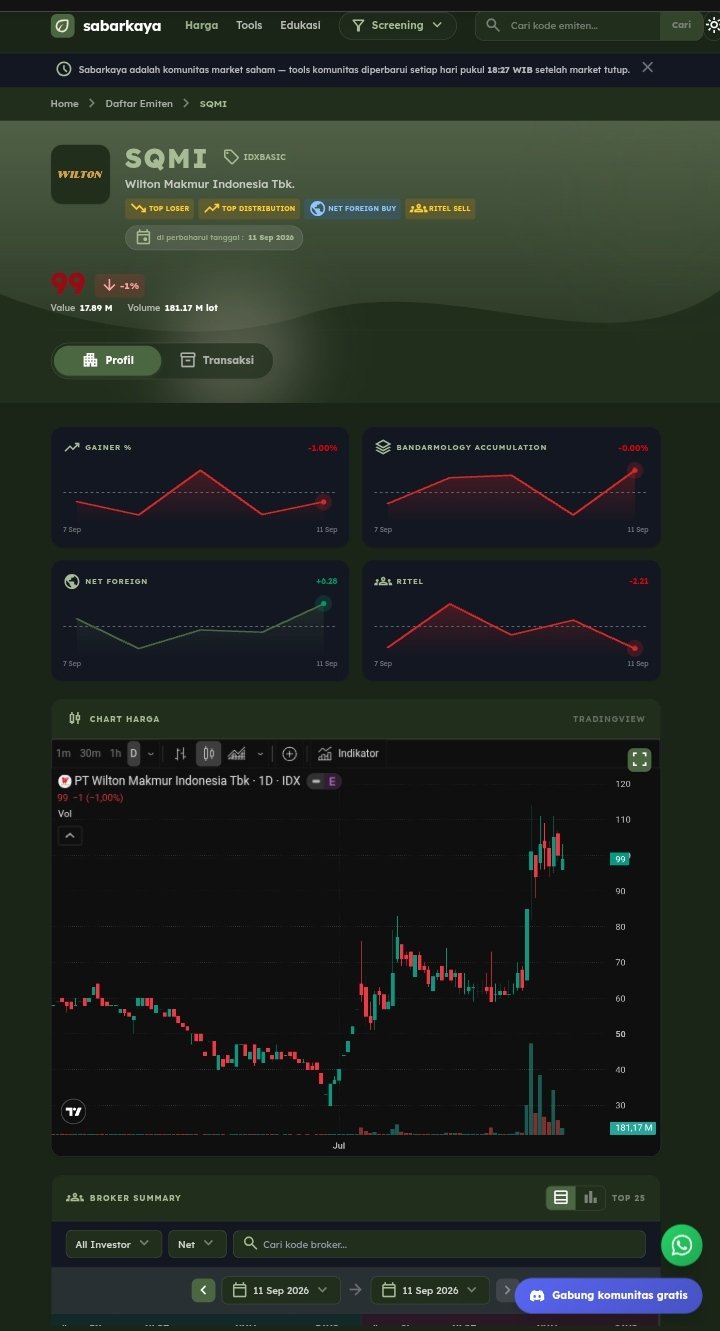Click the Ritel Sell badge

[x=440, y=208]
